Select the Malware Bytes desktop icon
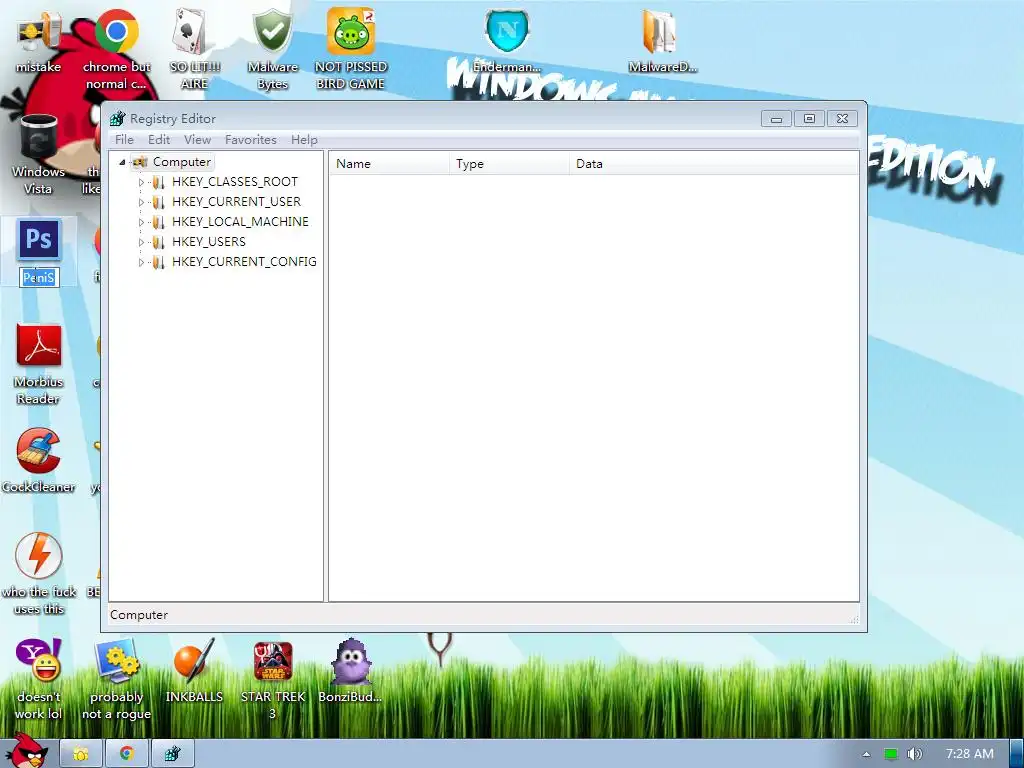This screenshot has height=768, width=1024. (272, 50)
